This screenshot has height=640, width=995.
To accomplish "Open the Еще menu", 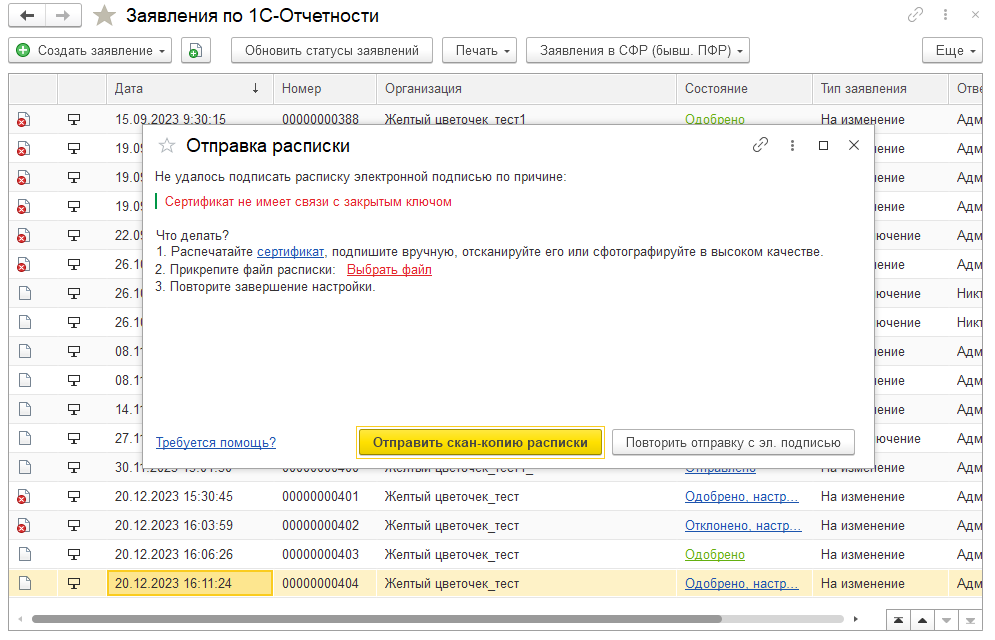I will [x=949, y=50].
